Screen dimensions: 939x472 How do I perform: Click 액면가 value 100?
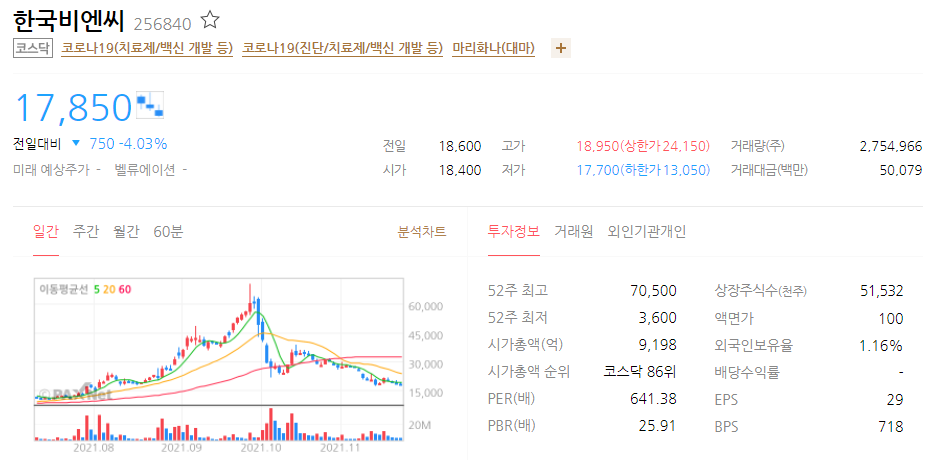(890, 319)
